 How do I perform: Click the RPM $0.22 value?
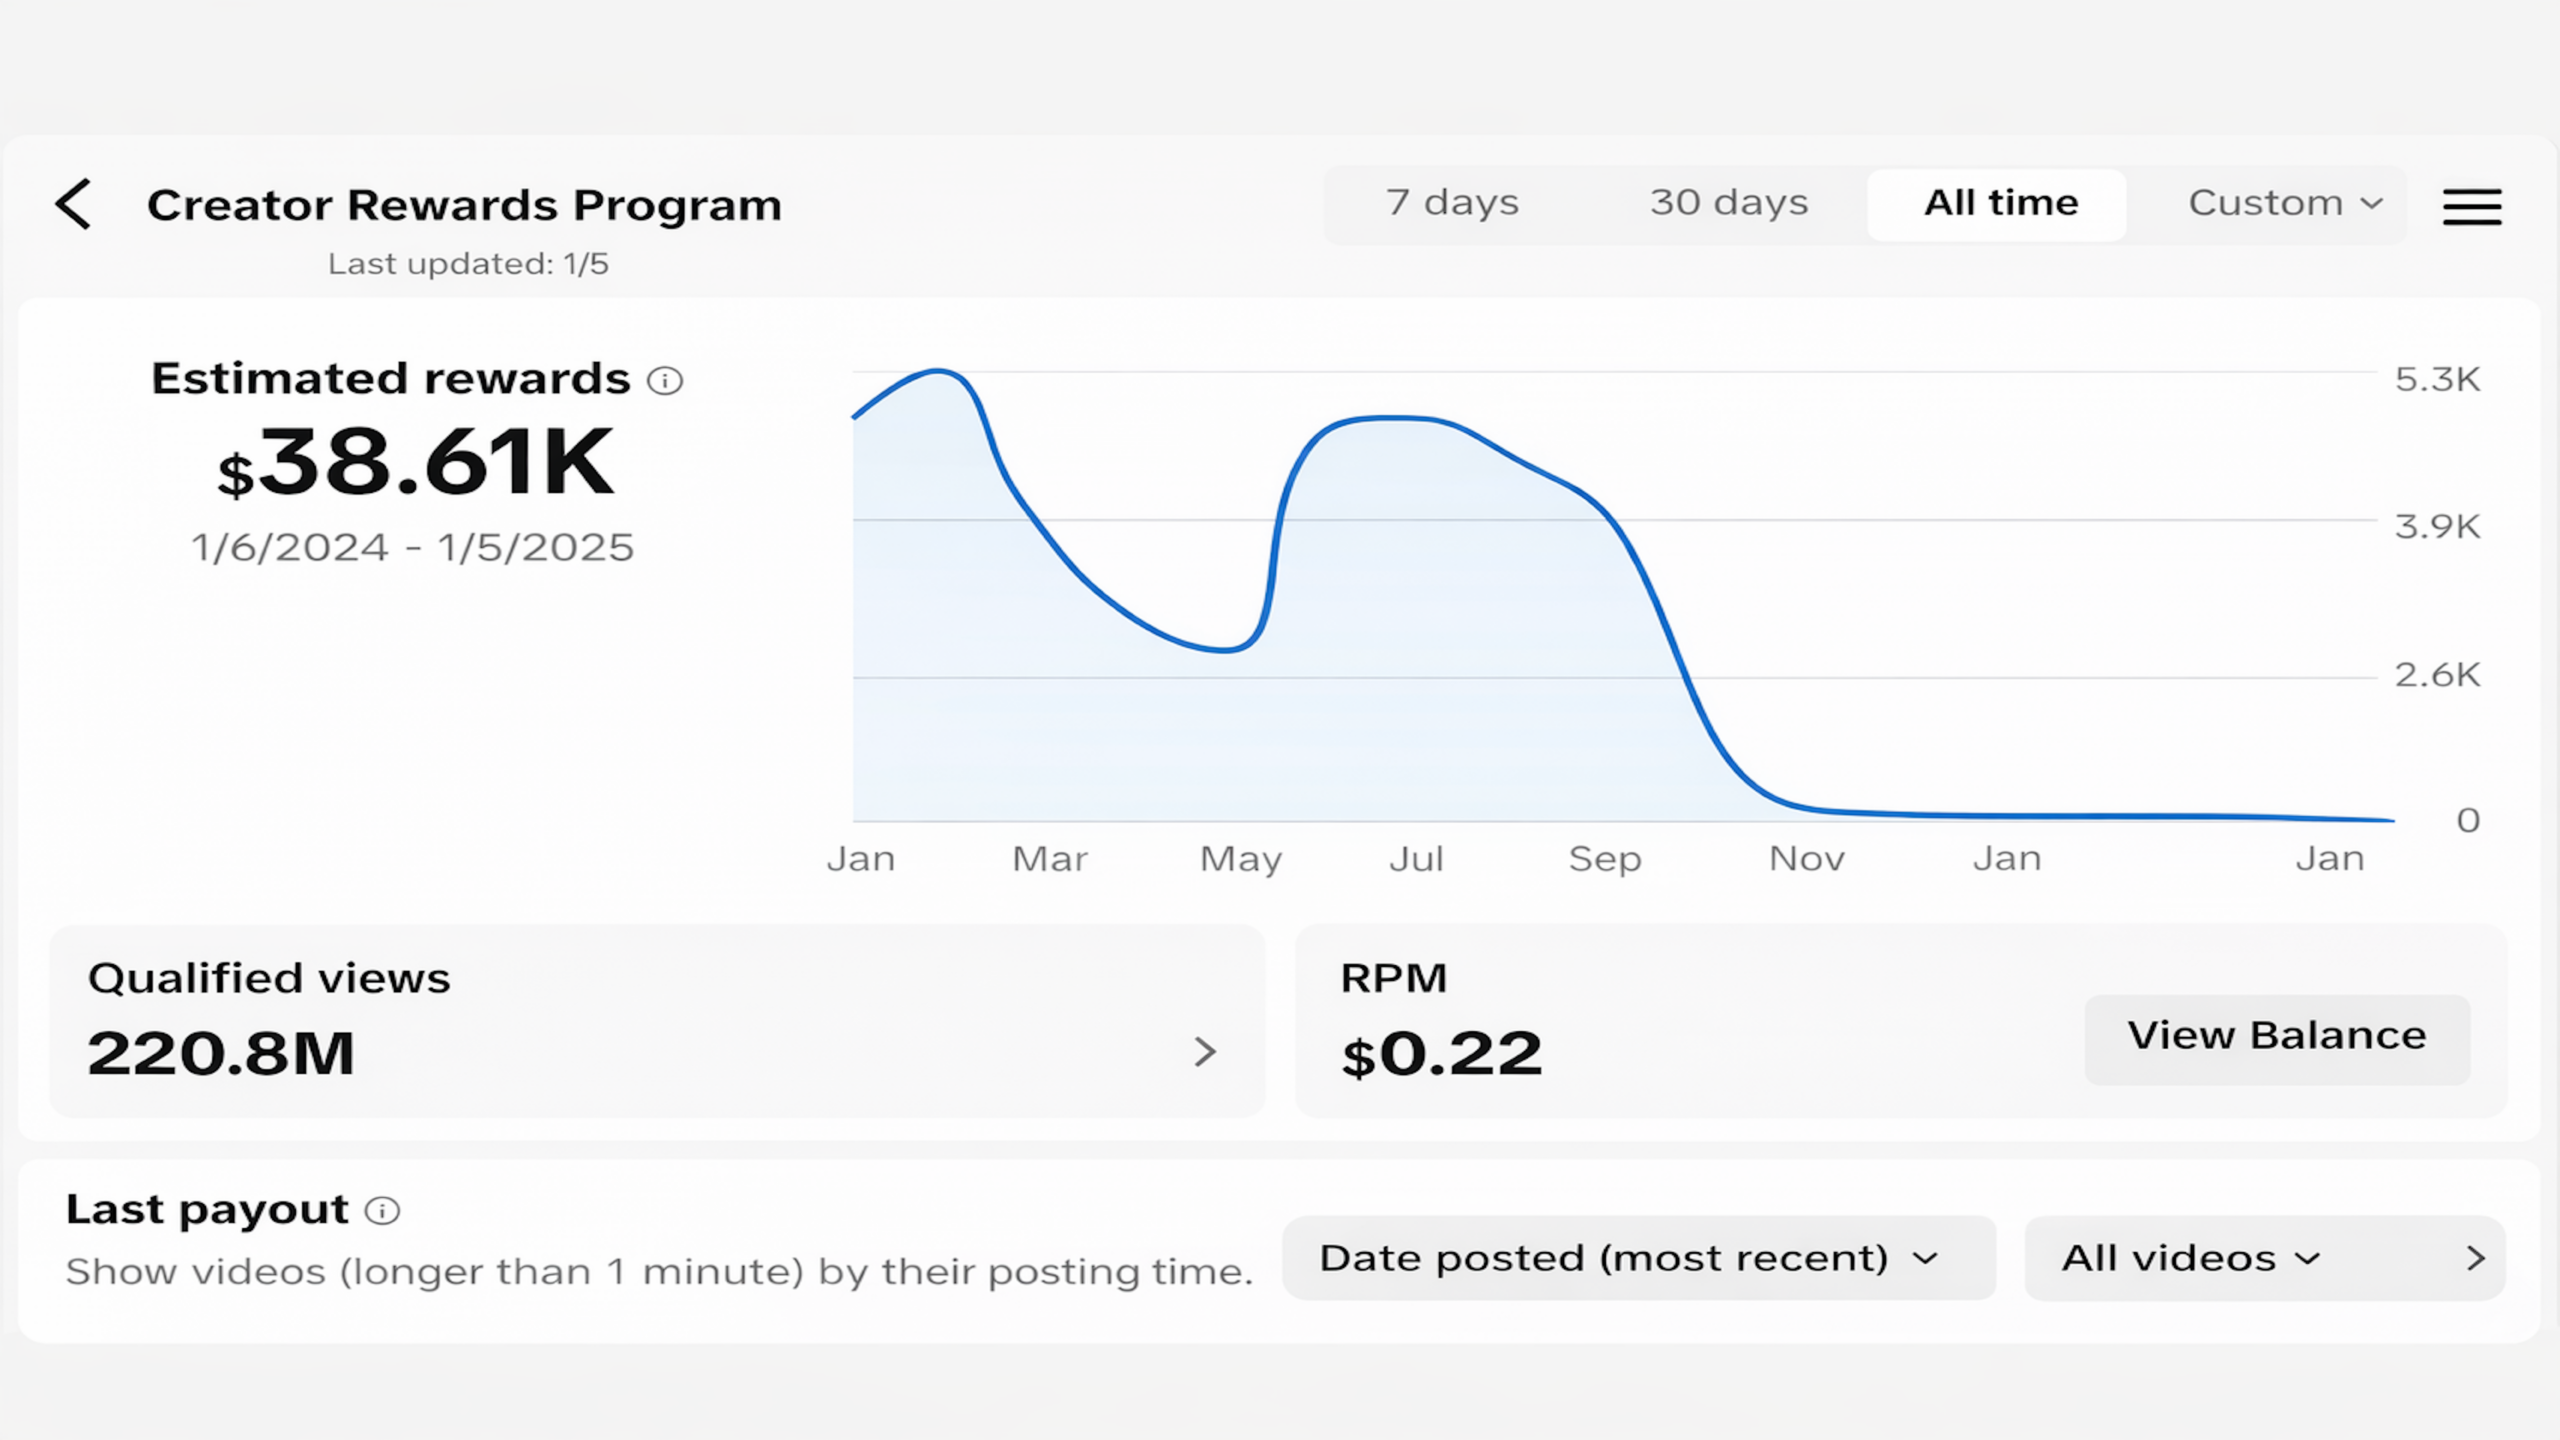[1441, 1055]
